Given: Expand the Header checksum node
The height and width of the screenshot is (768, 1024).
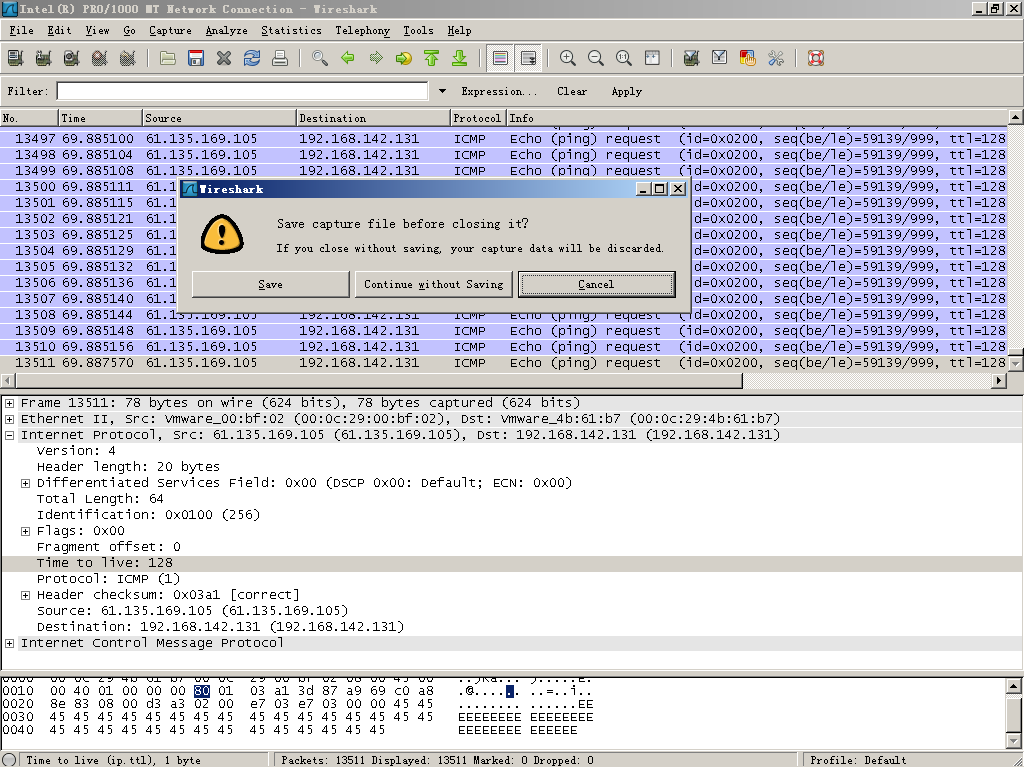Looking at the screenshot, I should click(x=25, y=595).
